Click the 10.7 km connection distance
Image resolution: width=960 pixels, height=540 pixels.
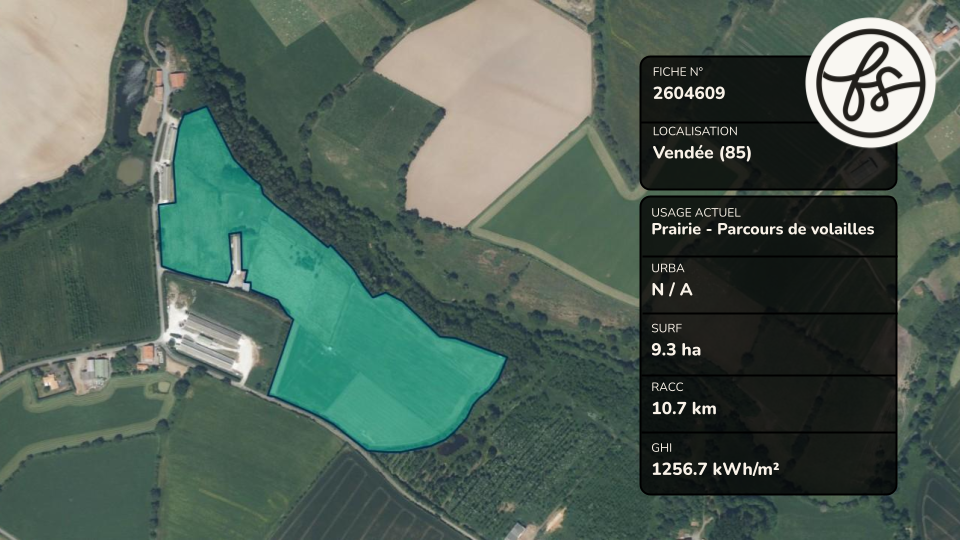coord(684,408)
